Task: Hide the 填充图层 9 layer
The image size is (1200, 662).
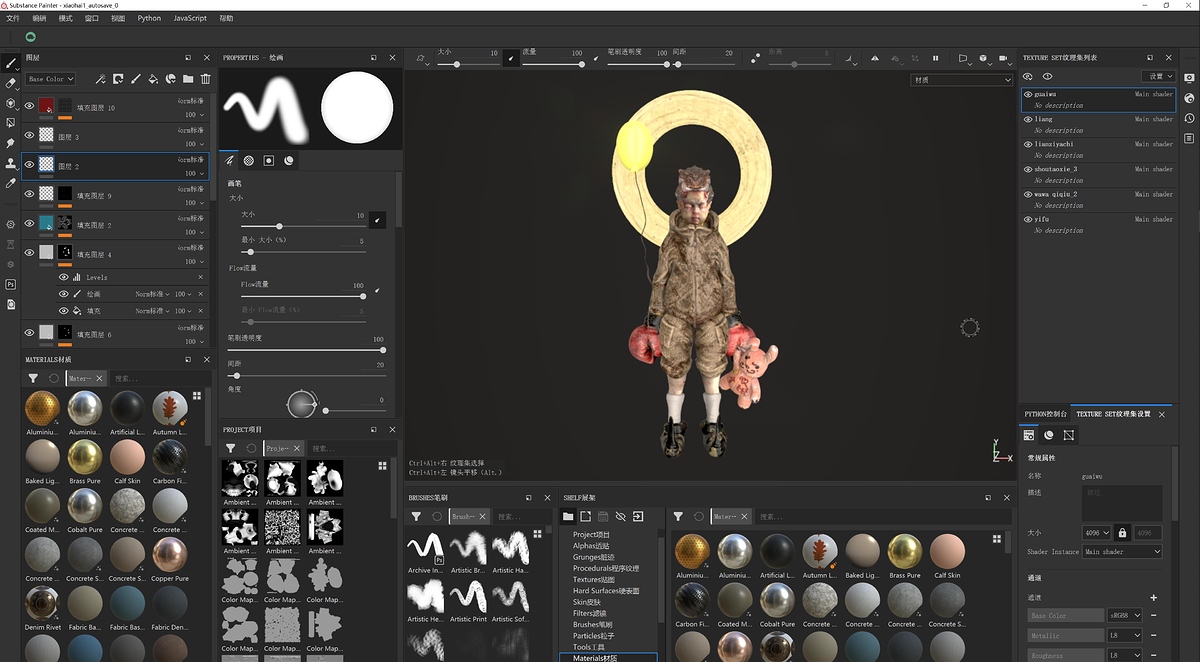Action: click(29, 194)
